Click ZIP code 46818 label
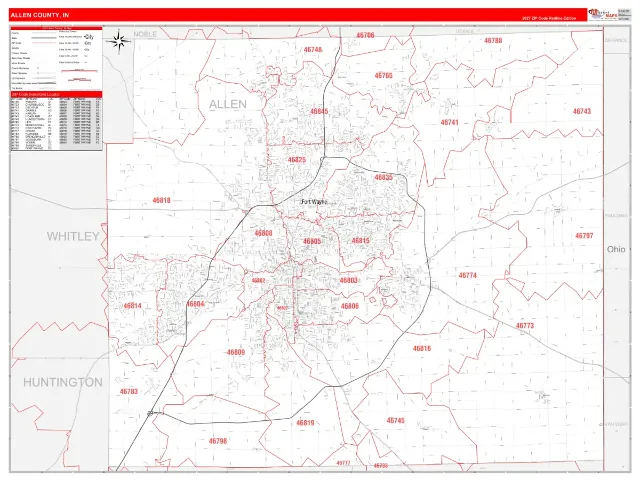Image resolution: width=640 pixels, height=480 pixels. 162,200
